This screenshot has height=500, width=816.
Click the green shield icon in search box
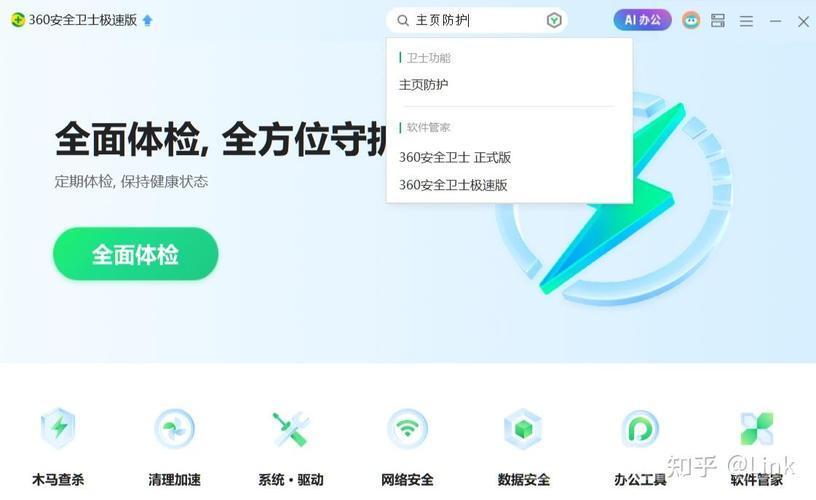tap(554, 20)
